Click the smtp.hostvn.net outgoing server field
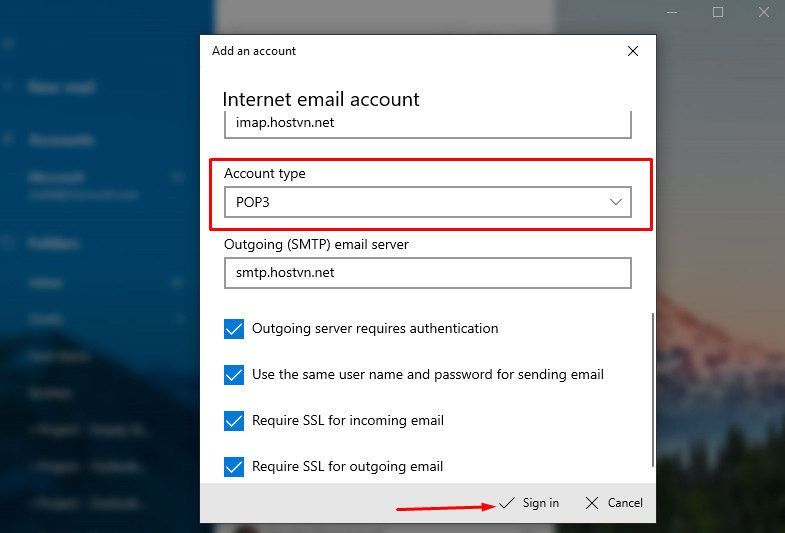785x533 pixels. pos(427,273)
